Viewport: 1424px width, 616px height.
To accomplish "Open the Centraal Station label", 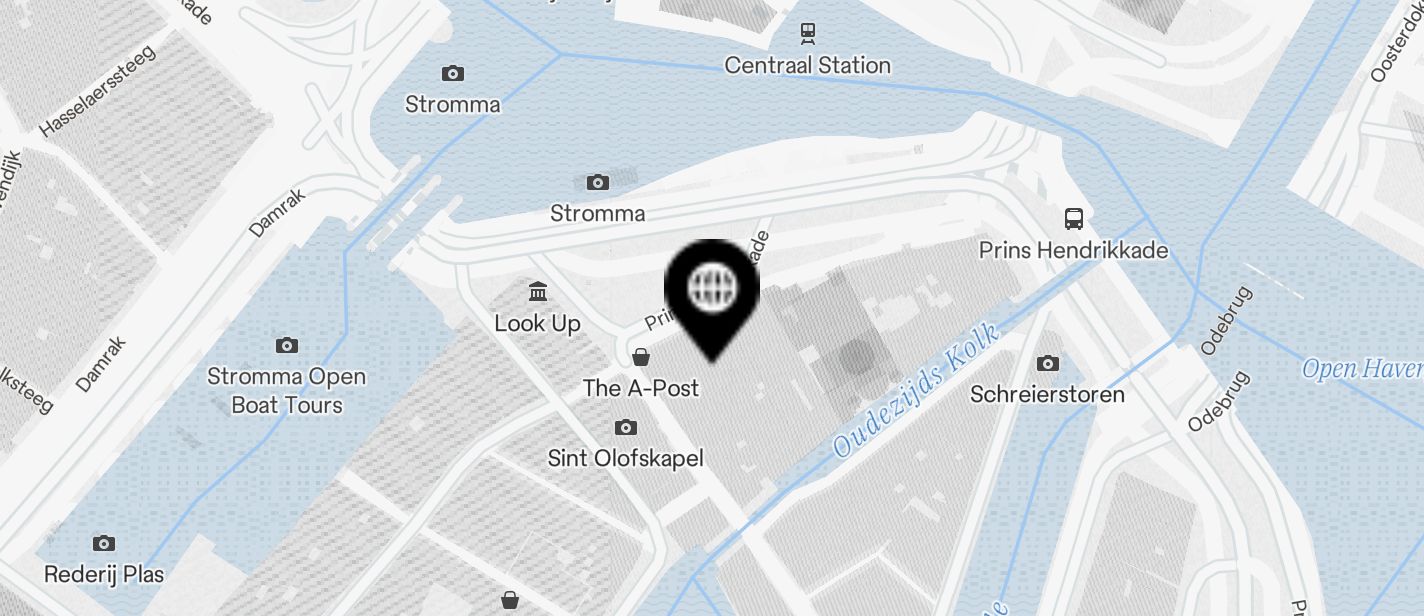I will click(x=807, y=66).
